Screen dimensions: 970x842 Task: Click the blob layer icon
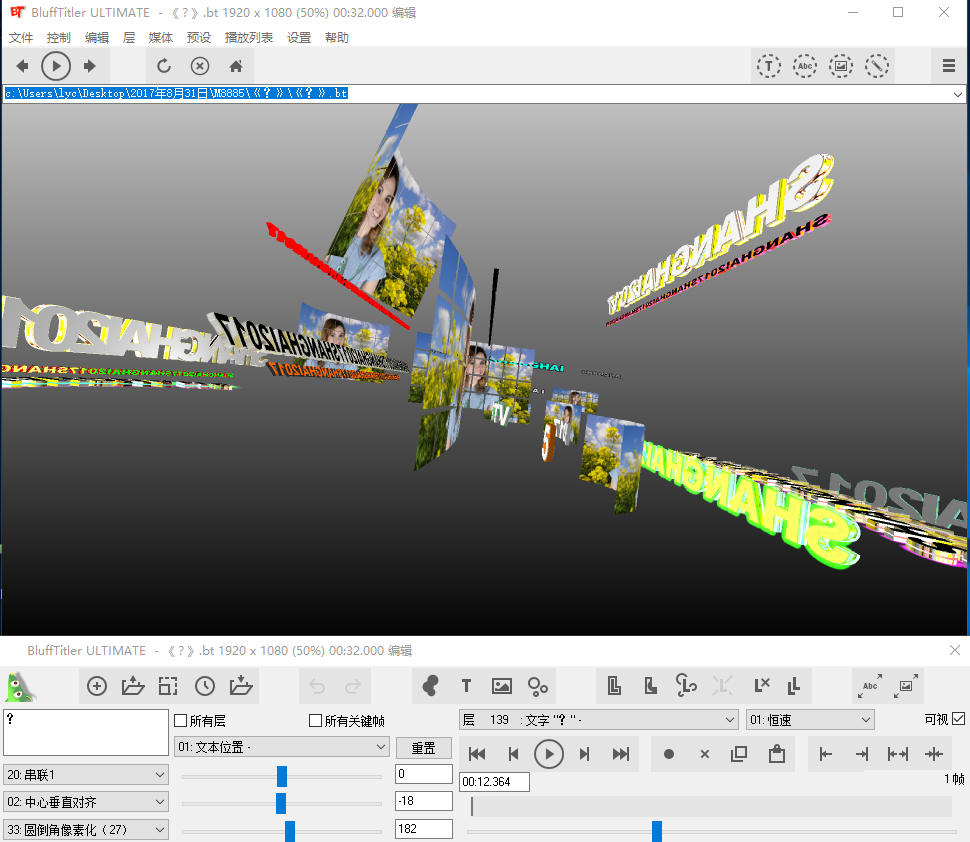pos(430,686)
